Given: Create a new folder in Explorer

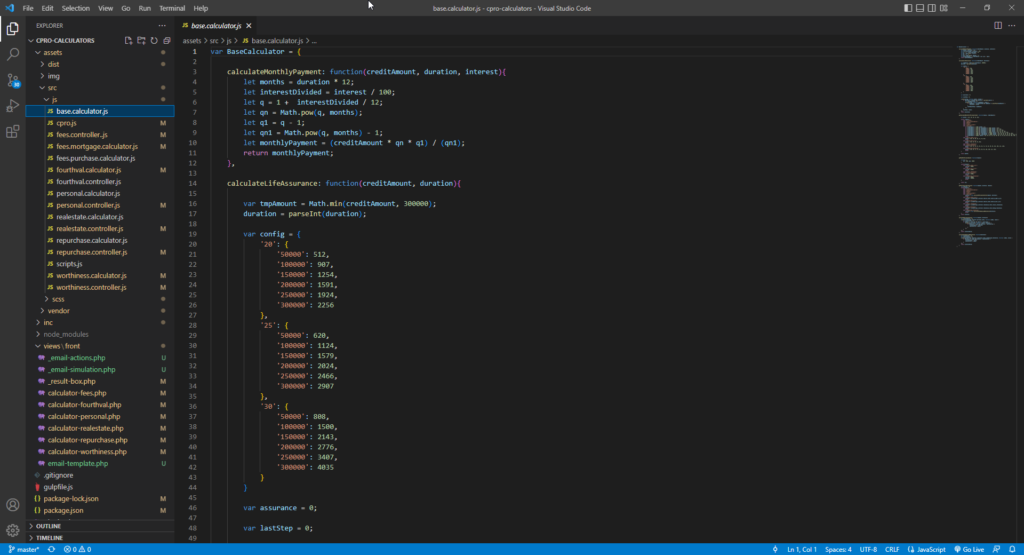Looking at the screenshot, I should pos(141,40).
